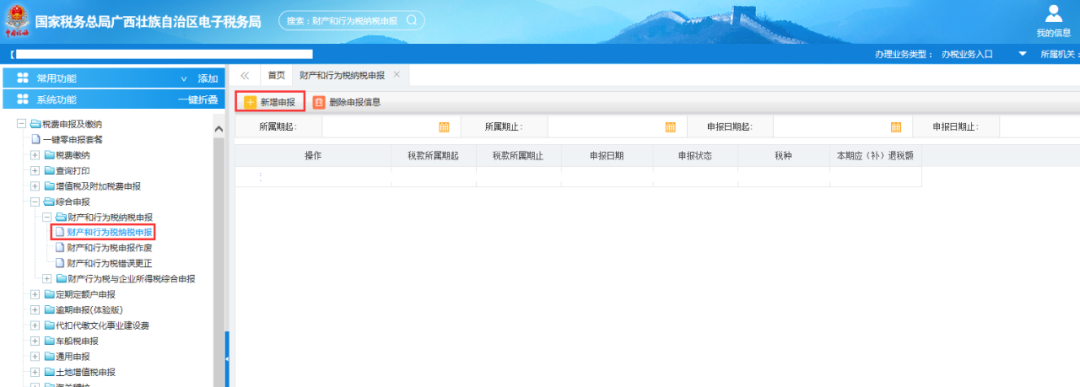Click 添加 in 常用功能 header
1080x387 pixels.
tap(208, 79)
